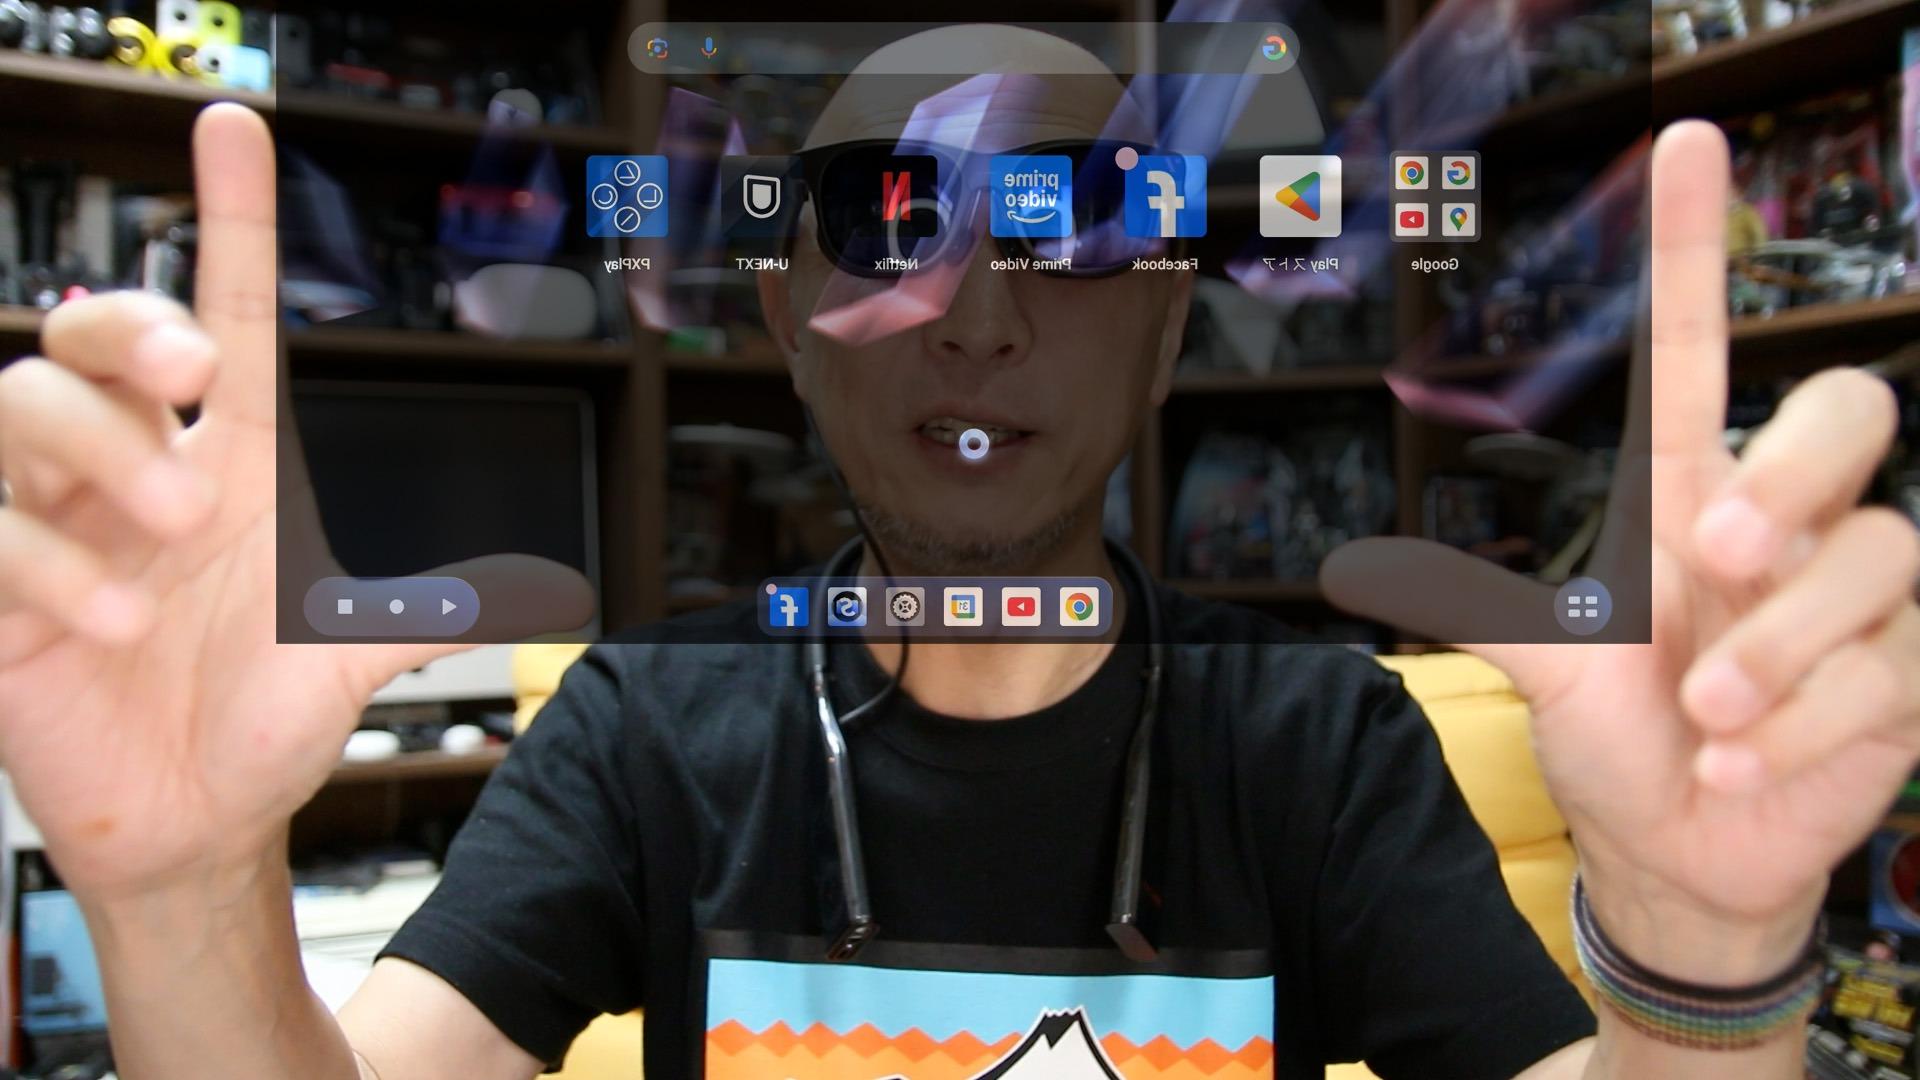Screen dimensions: 1920x1080
Task: Open the PXPlay app
Action: click(x=627, y=196)
